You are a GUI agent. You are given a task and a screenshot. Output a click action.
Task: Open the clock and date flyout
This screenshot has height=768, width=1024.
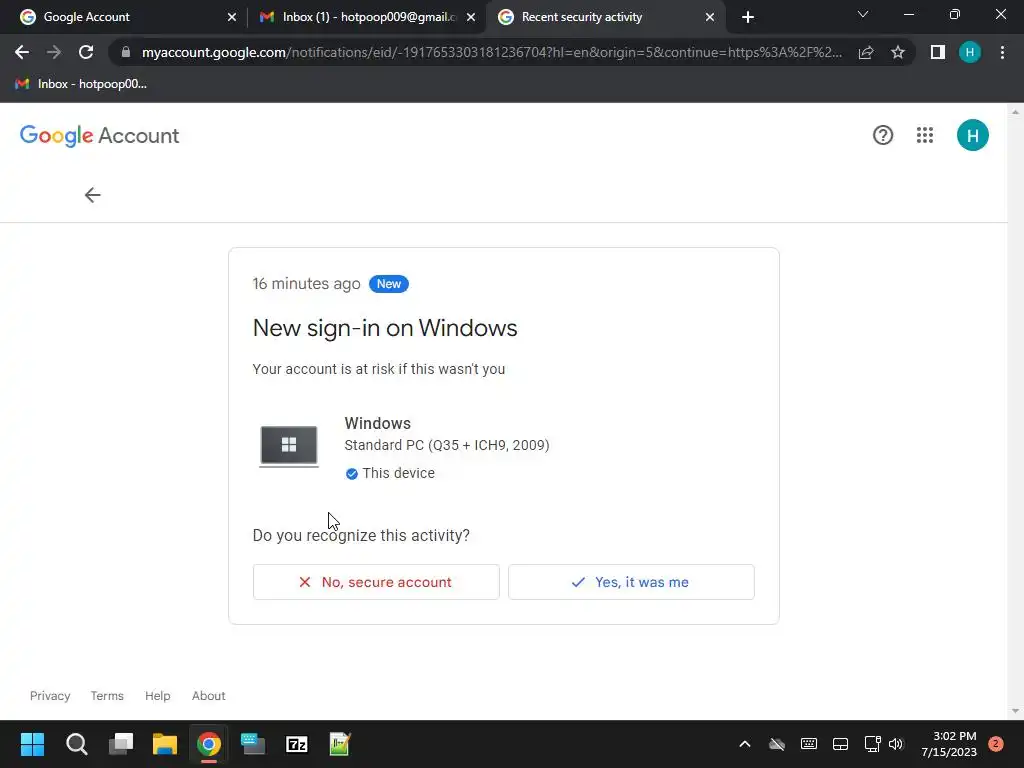(949, 744)
